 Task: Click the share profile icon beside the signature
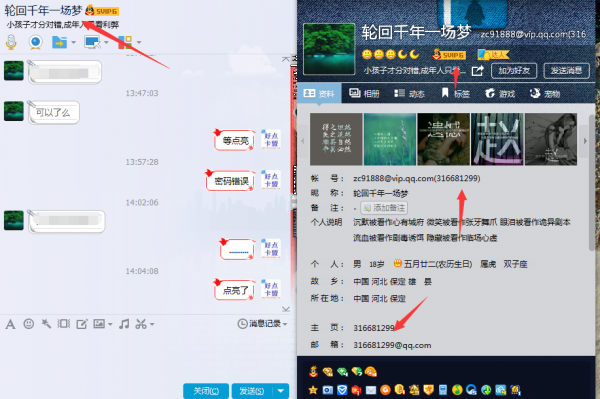[477, 71]
